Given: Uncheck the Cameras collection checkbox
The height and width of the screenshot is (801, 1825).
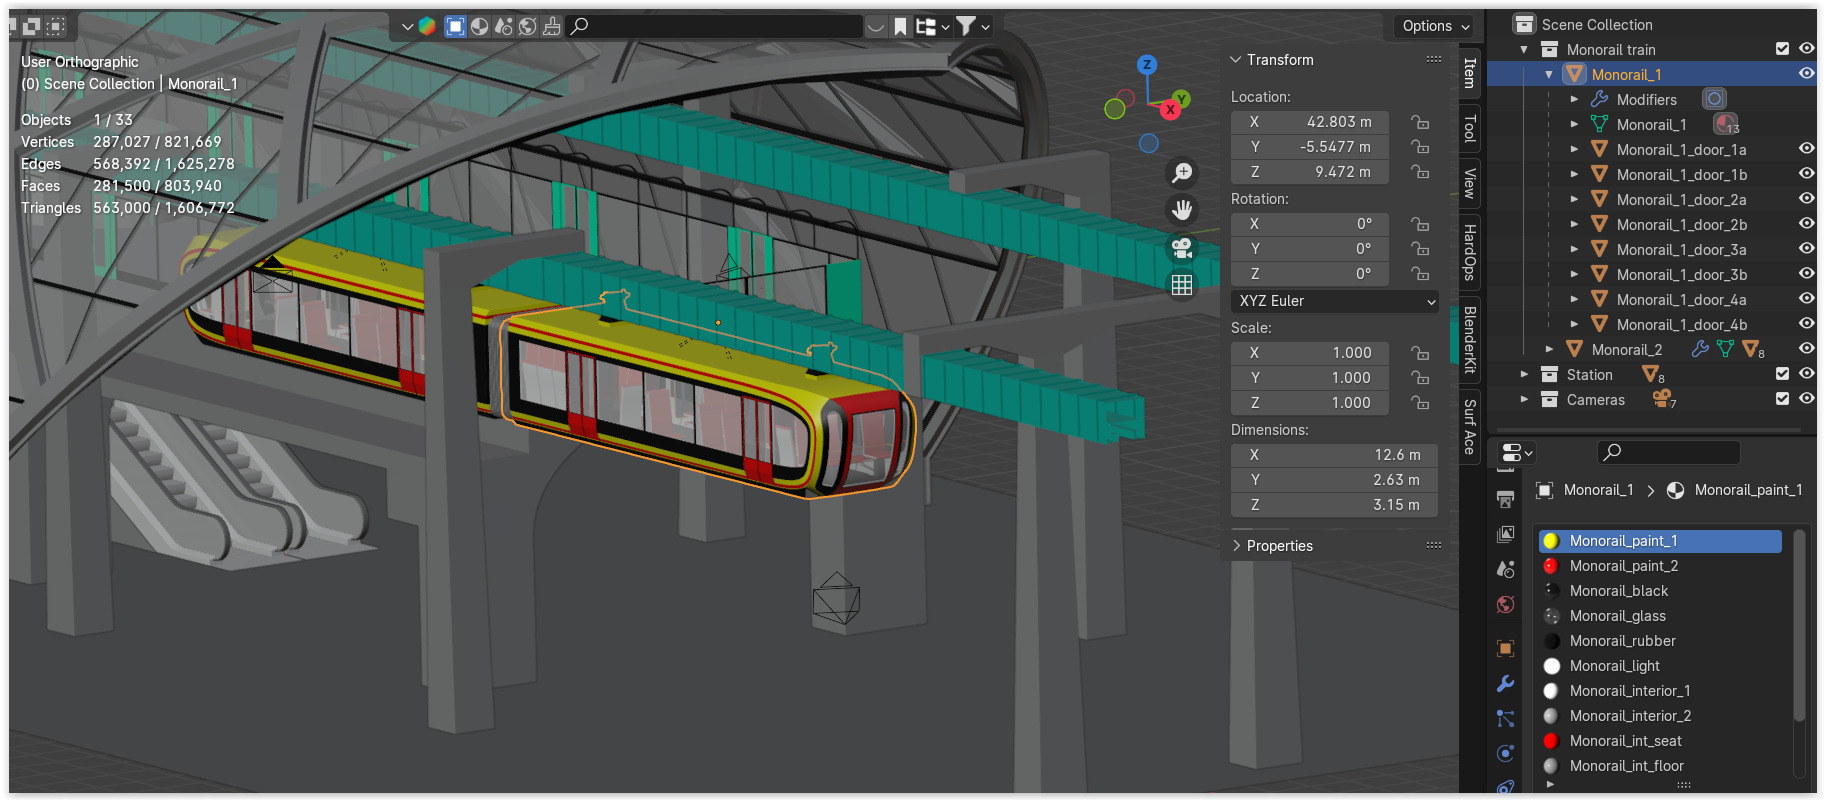Looking at the screenshot, I should coord(1782,399).
